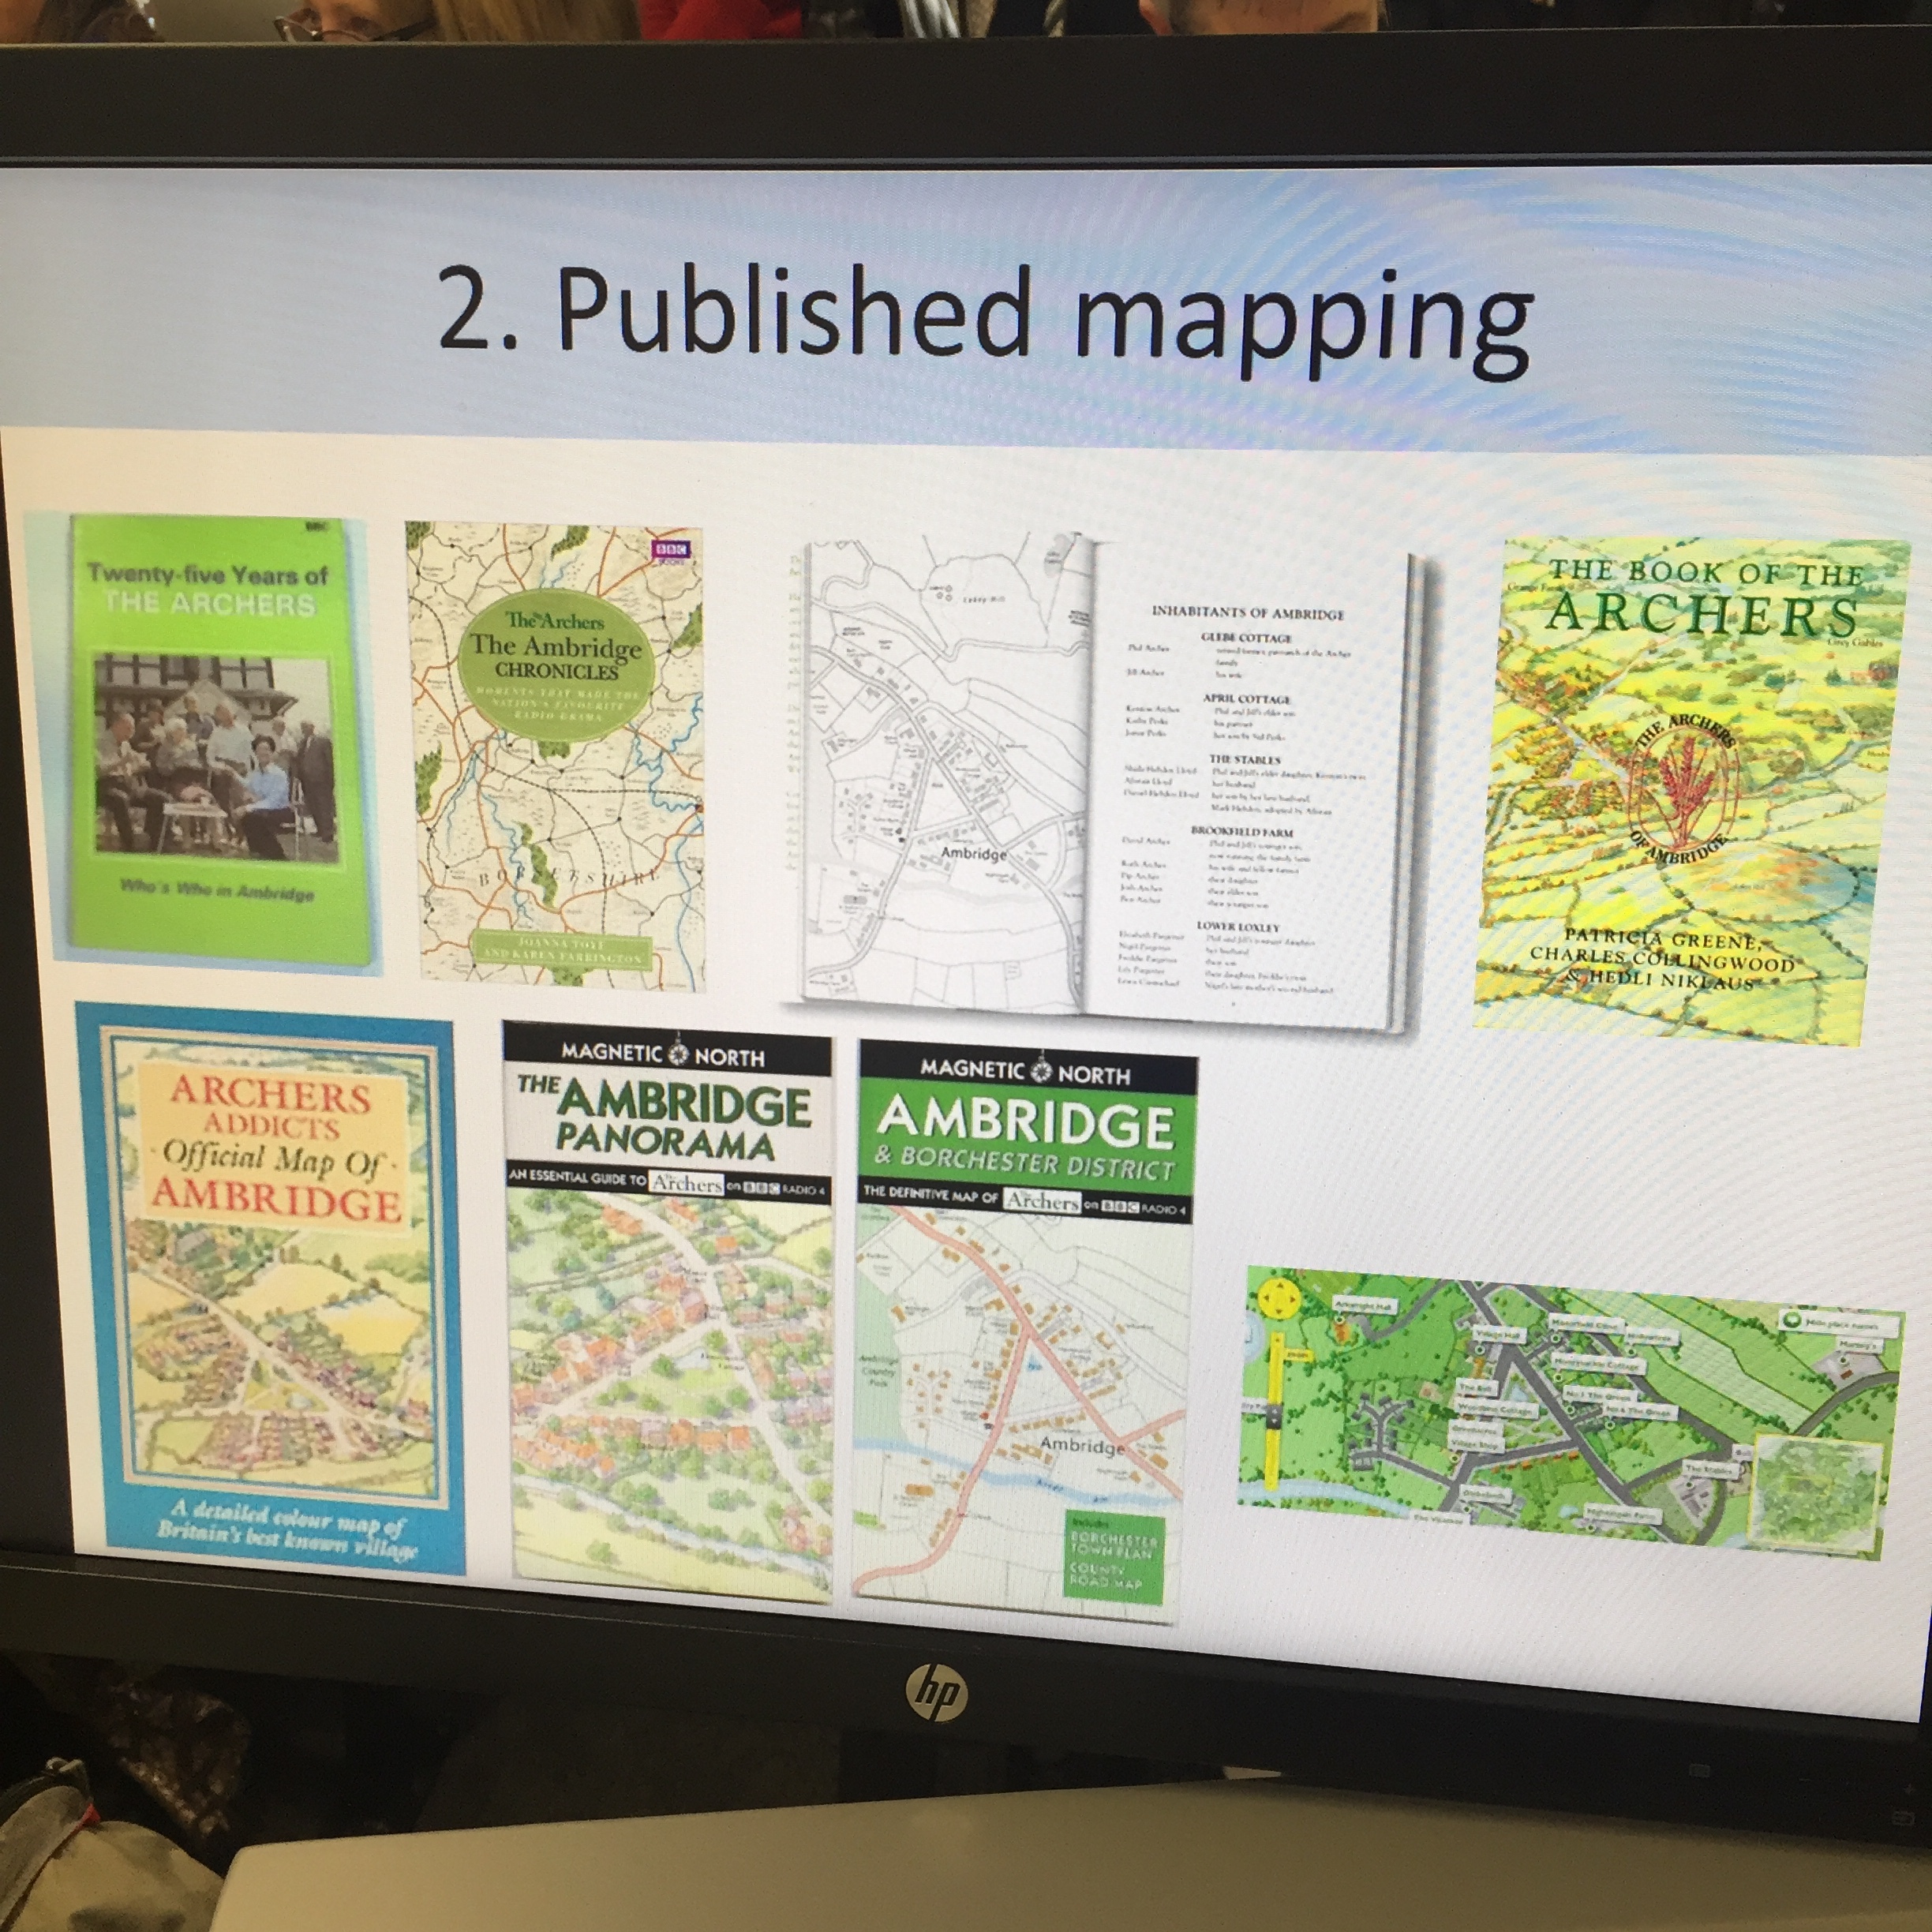1932x1932 pixels.
Task: Click the Village Shop map label
Action: [x=1477, y=1444]
